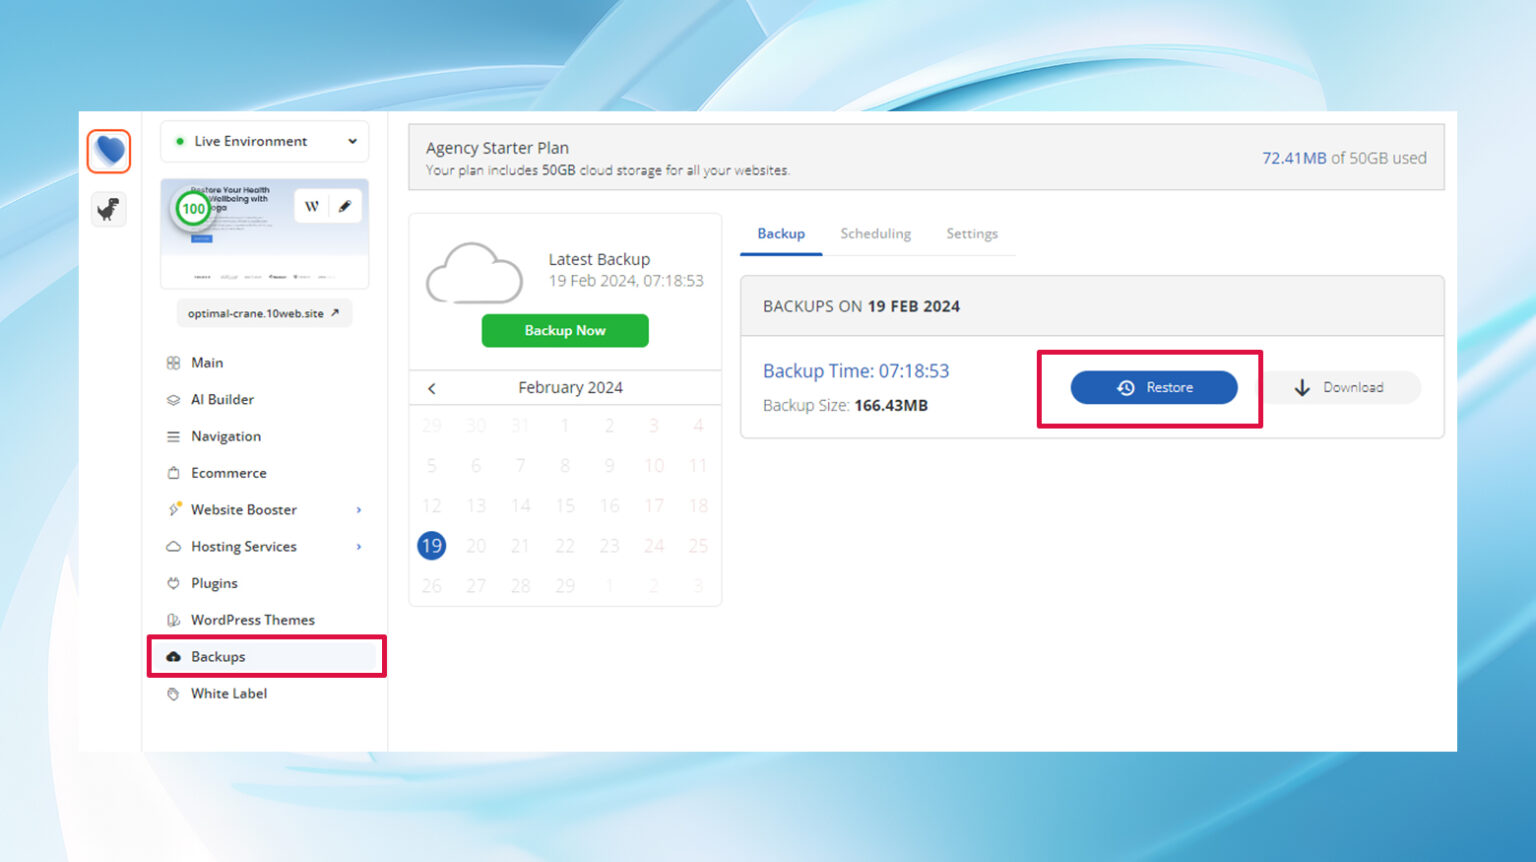Click the Navigation list icon

tap(174, 436)
